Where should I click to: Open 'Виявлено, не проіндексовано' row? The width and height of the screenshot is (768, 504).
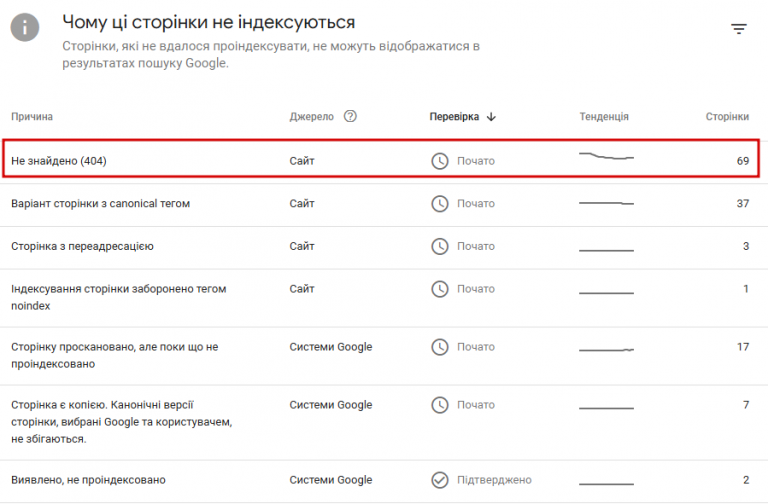(88, 480)
